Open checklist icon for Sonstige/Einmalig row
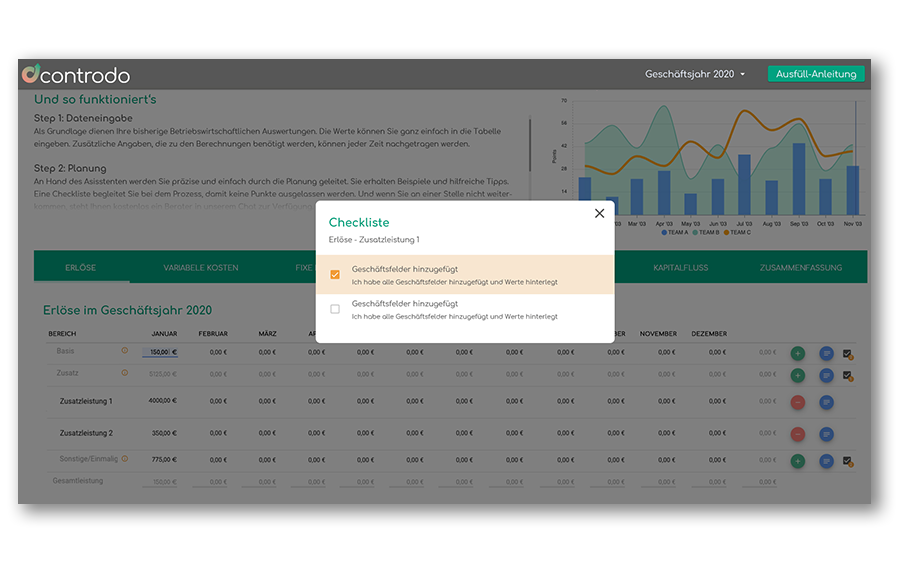The height and width of the screenshot is (566, 900). point(848,461)
